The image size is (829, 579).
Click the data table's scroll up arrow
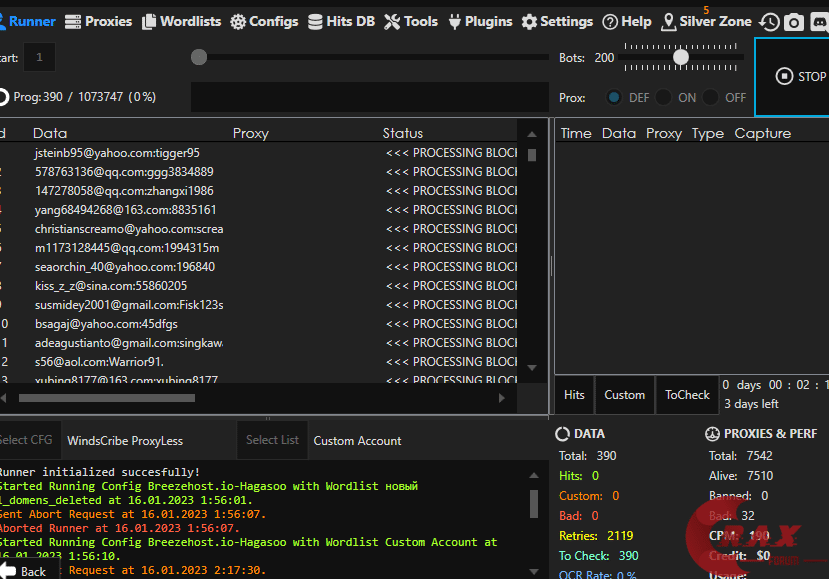click(x=532, y=133)
